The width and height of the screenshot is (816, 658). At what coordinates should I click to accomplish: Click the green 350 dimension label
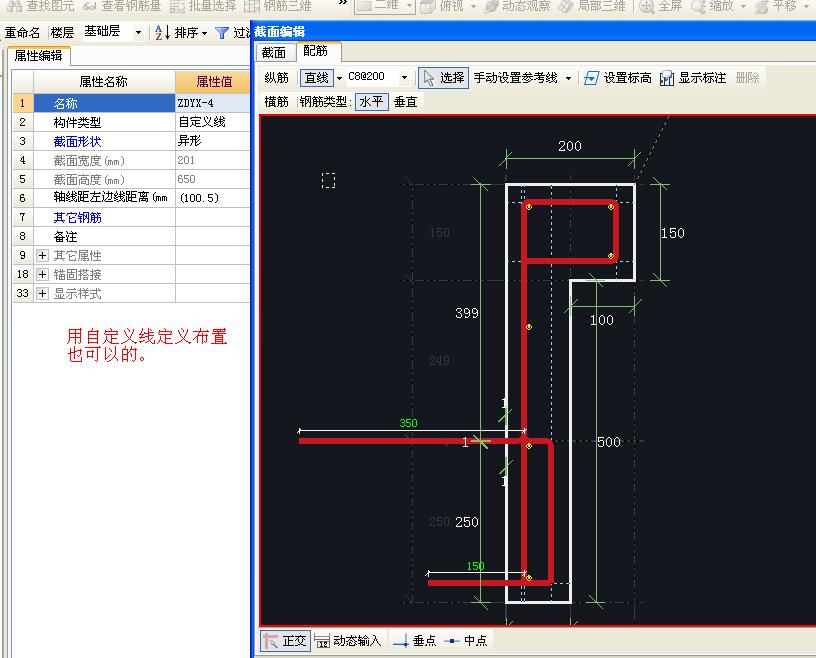tap(409, 423)
